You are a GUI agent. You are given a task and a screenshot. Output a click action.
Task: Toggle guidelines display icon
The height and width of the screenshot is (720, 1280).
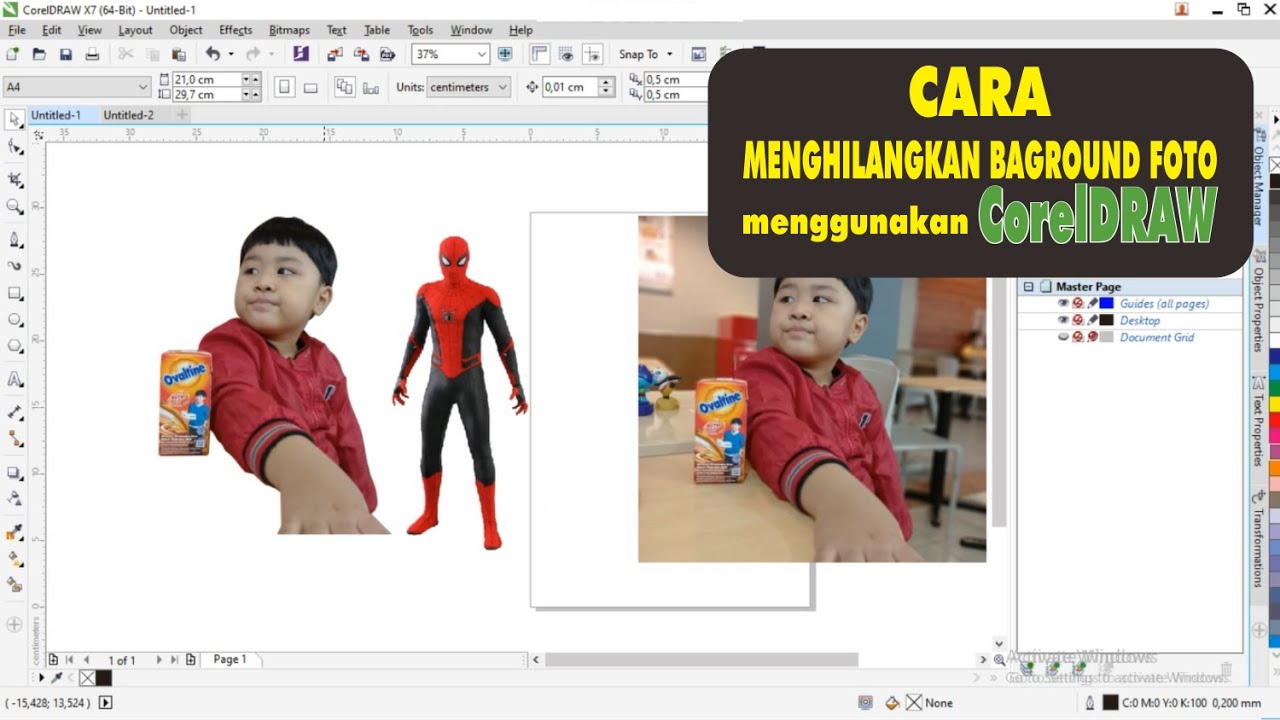[x=593, y=54]
